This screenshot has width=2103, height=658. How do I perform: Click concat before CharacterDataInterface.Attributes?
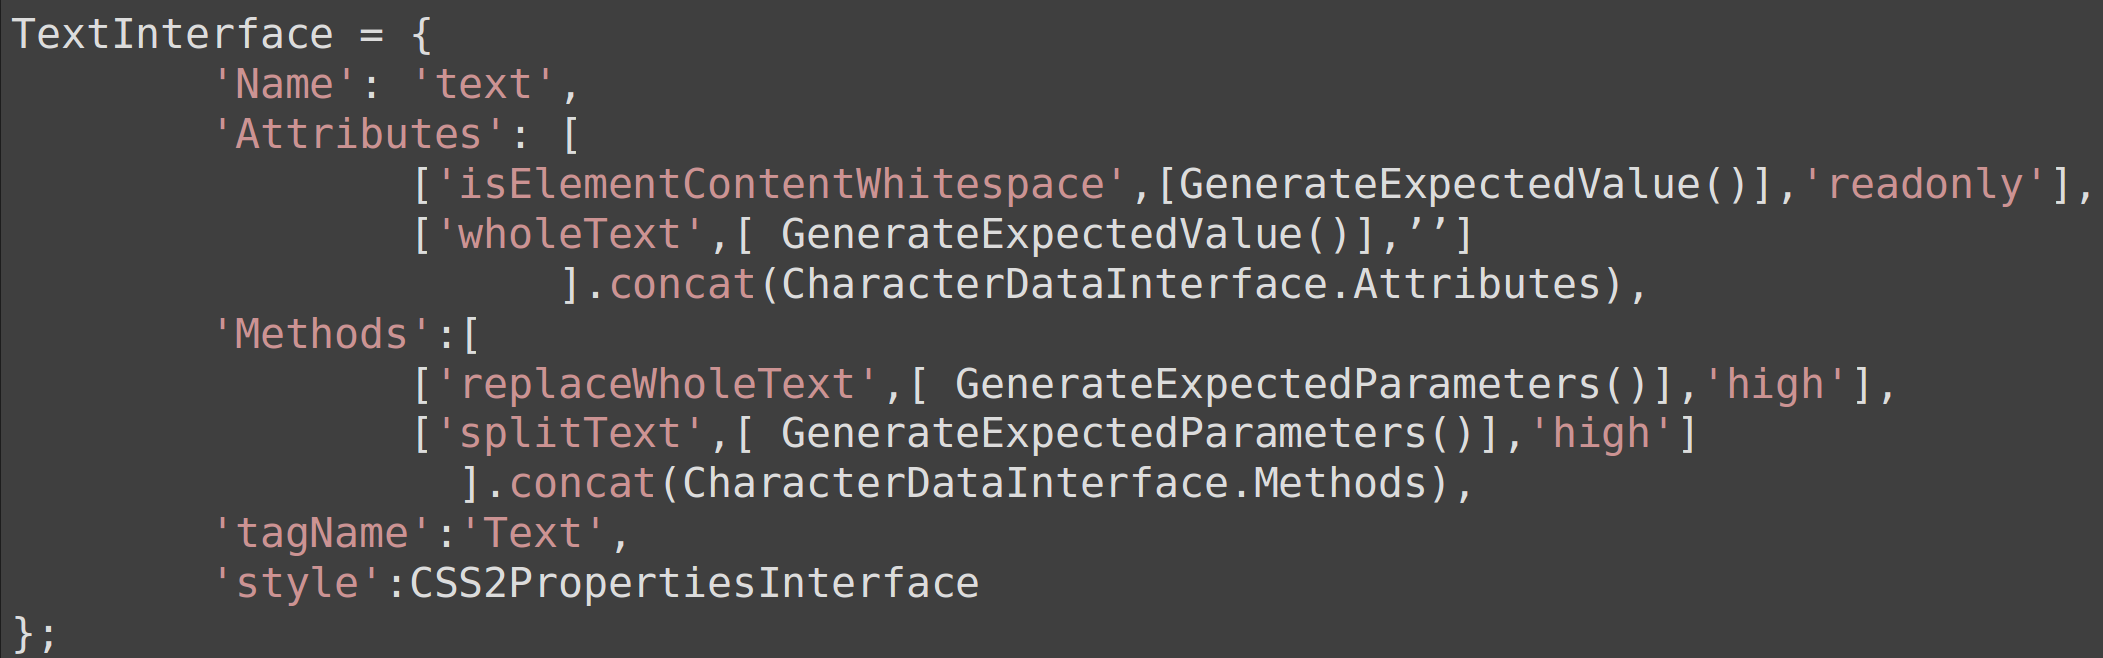[682, 285]
